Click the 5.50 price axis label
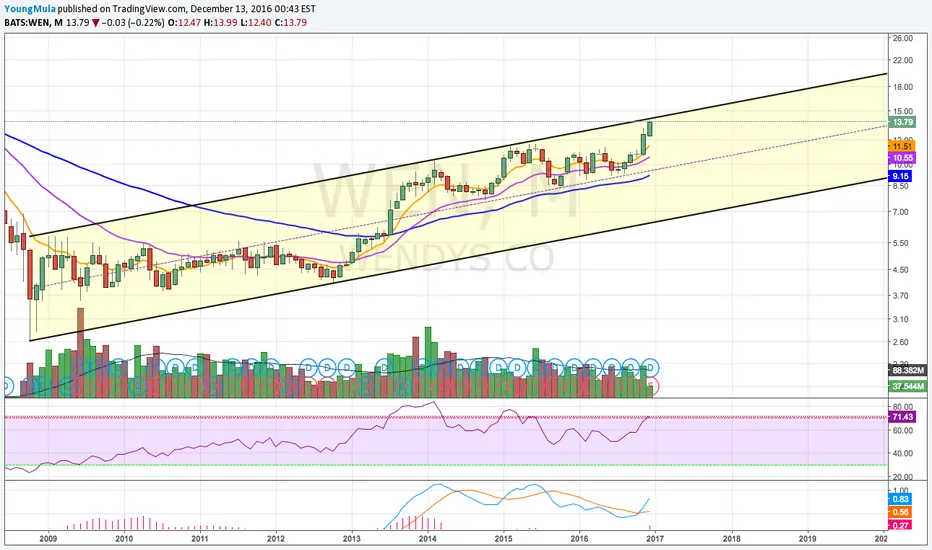This screenshot has height=550, width=932. pos(900,243)
